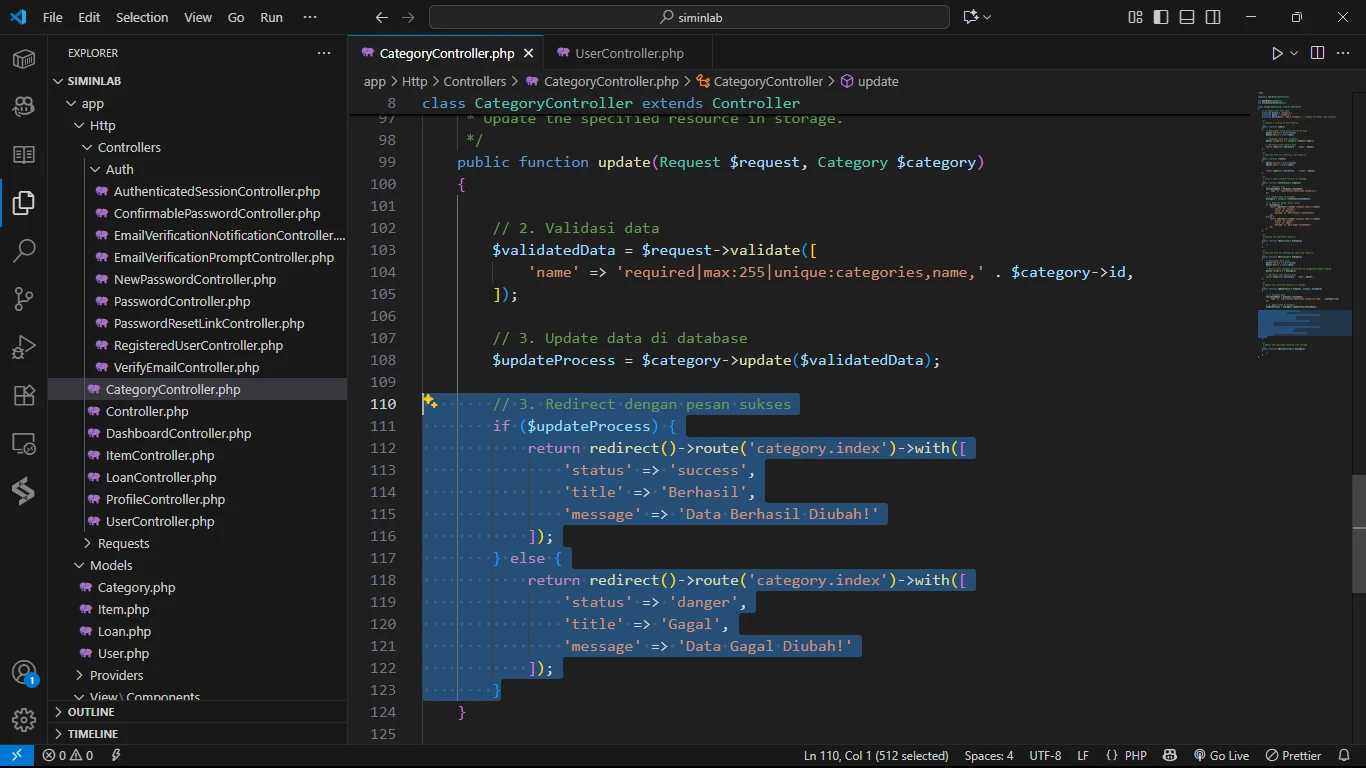The image size is (1366, 768).
Task: Expand the Requests folder
Action: (x=123, y=543)
